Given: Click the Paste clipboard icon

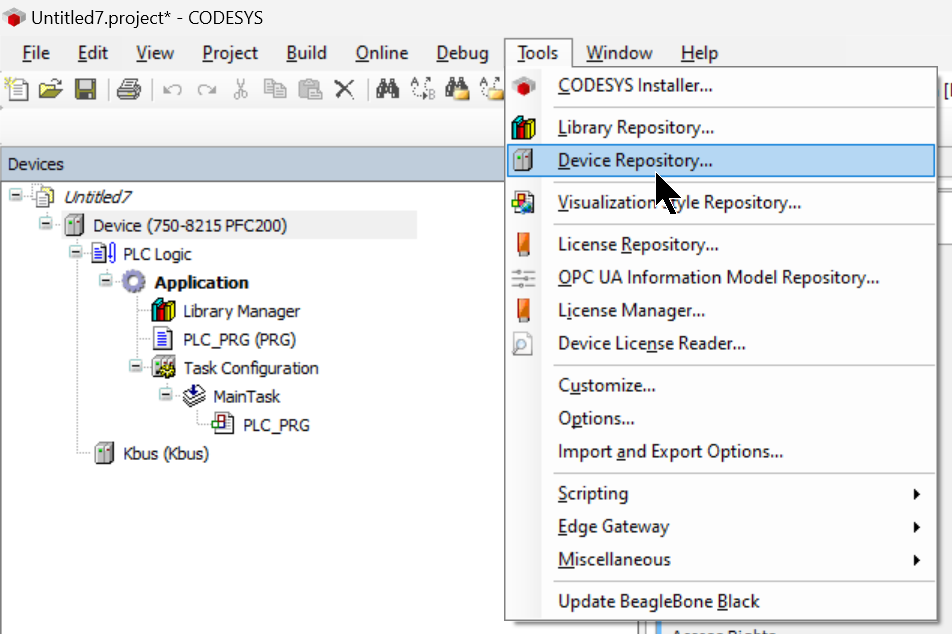Looking at the screenshot, I should [x=310, y=89].
